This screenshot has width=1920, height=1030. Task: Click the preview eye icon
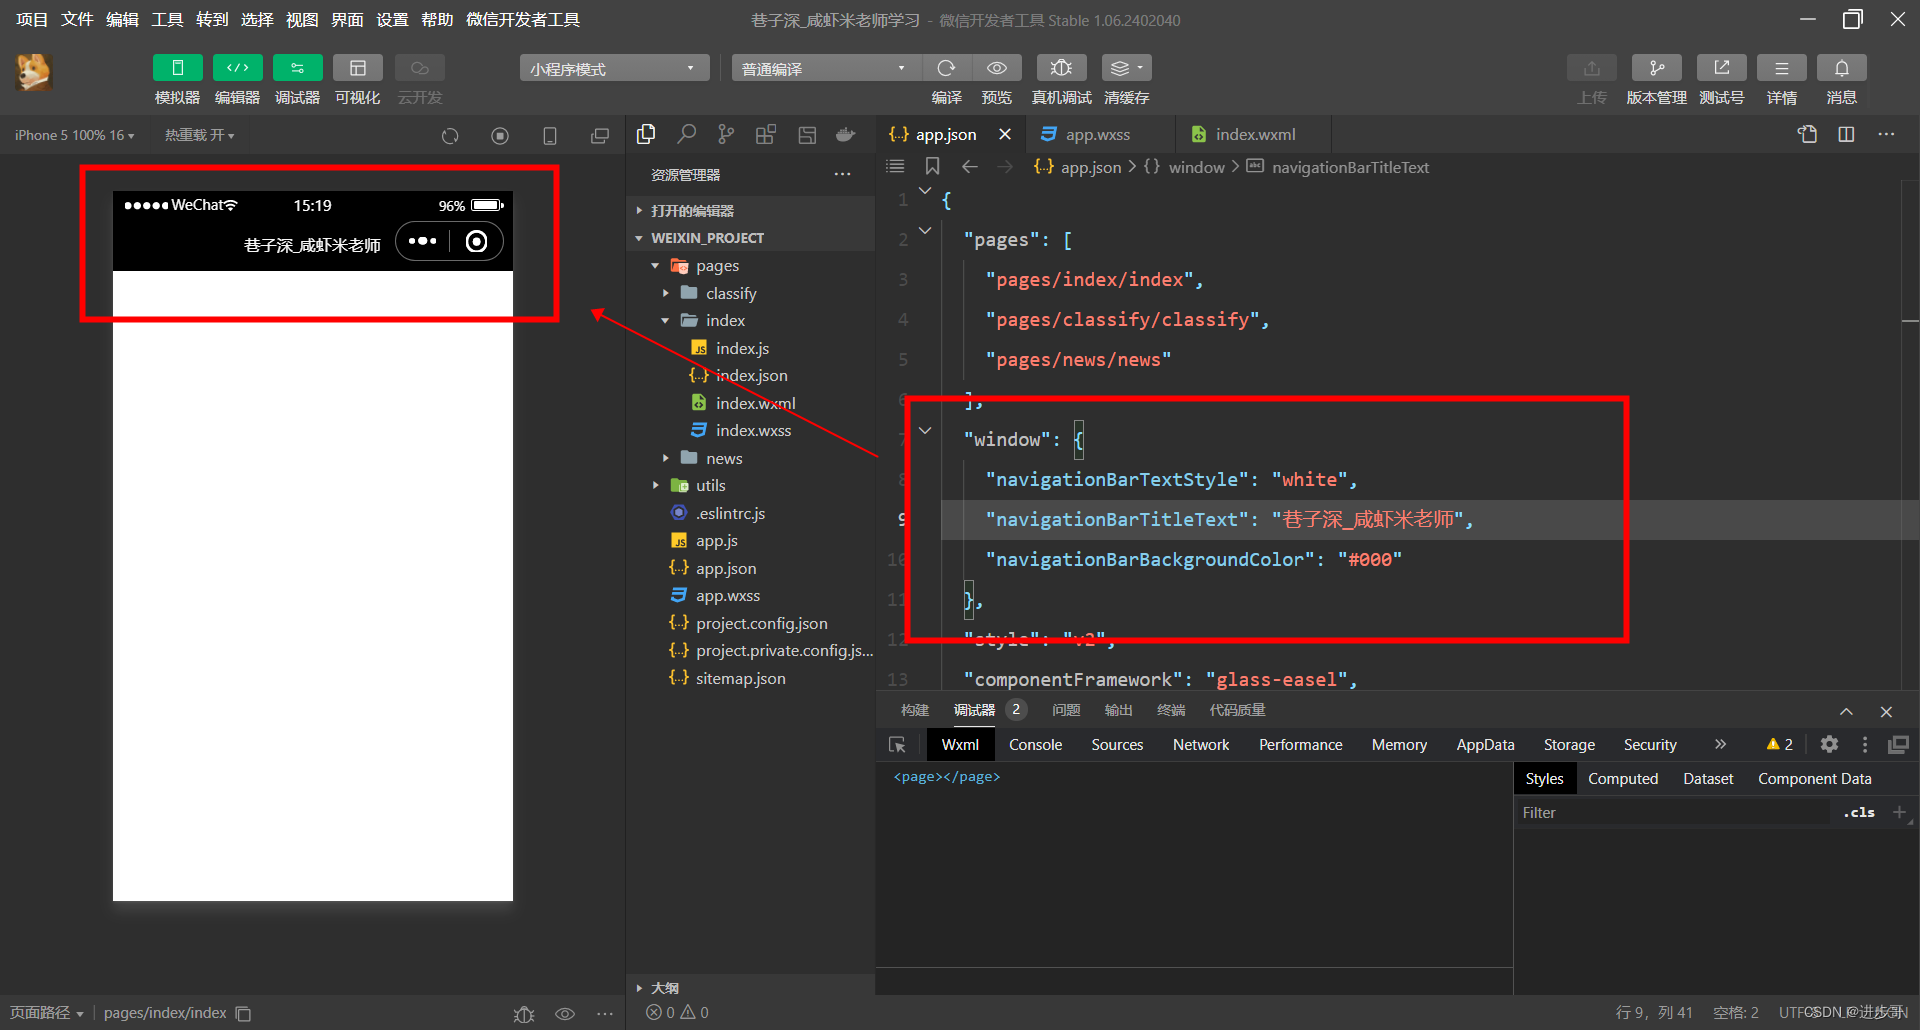click(x=996, y=68)
